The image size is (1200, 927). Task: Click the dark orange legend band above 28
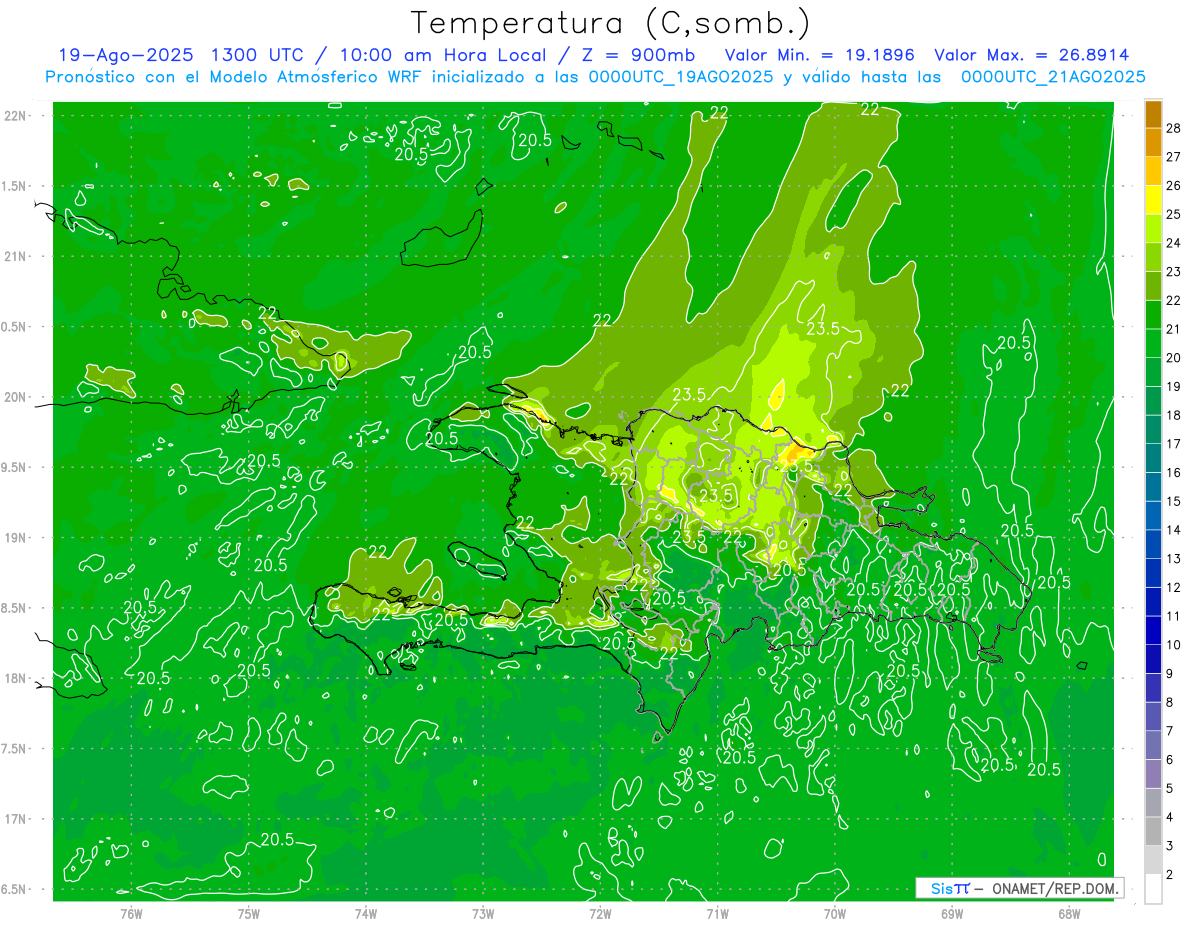tap(1153, 114)
